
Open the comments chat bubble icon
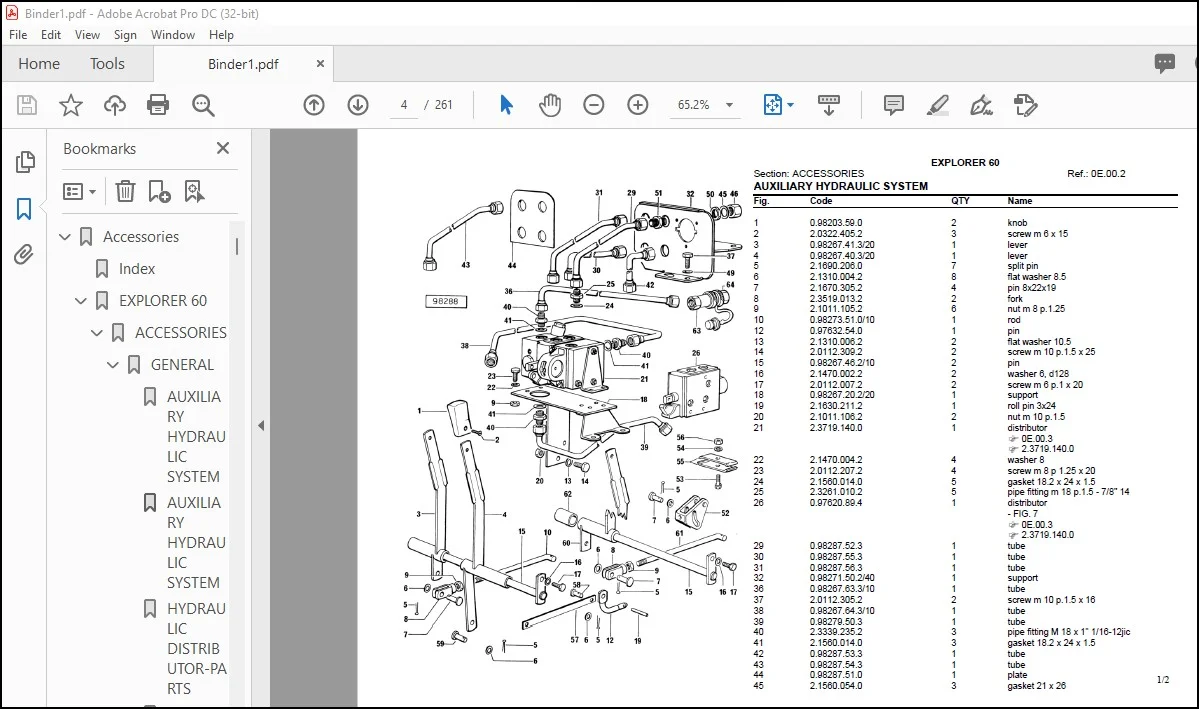pyautogui.click(x=1165, y=63)
